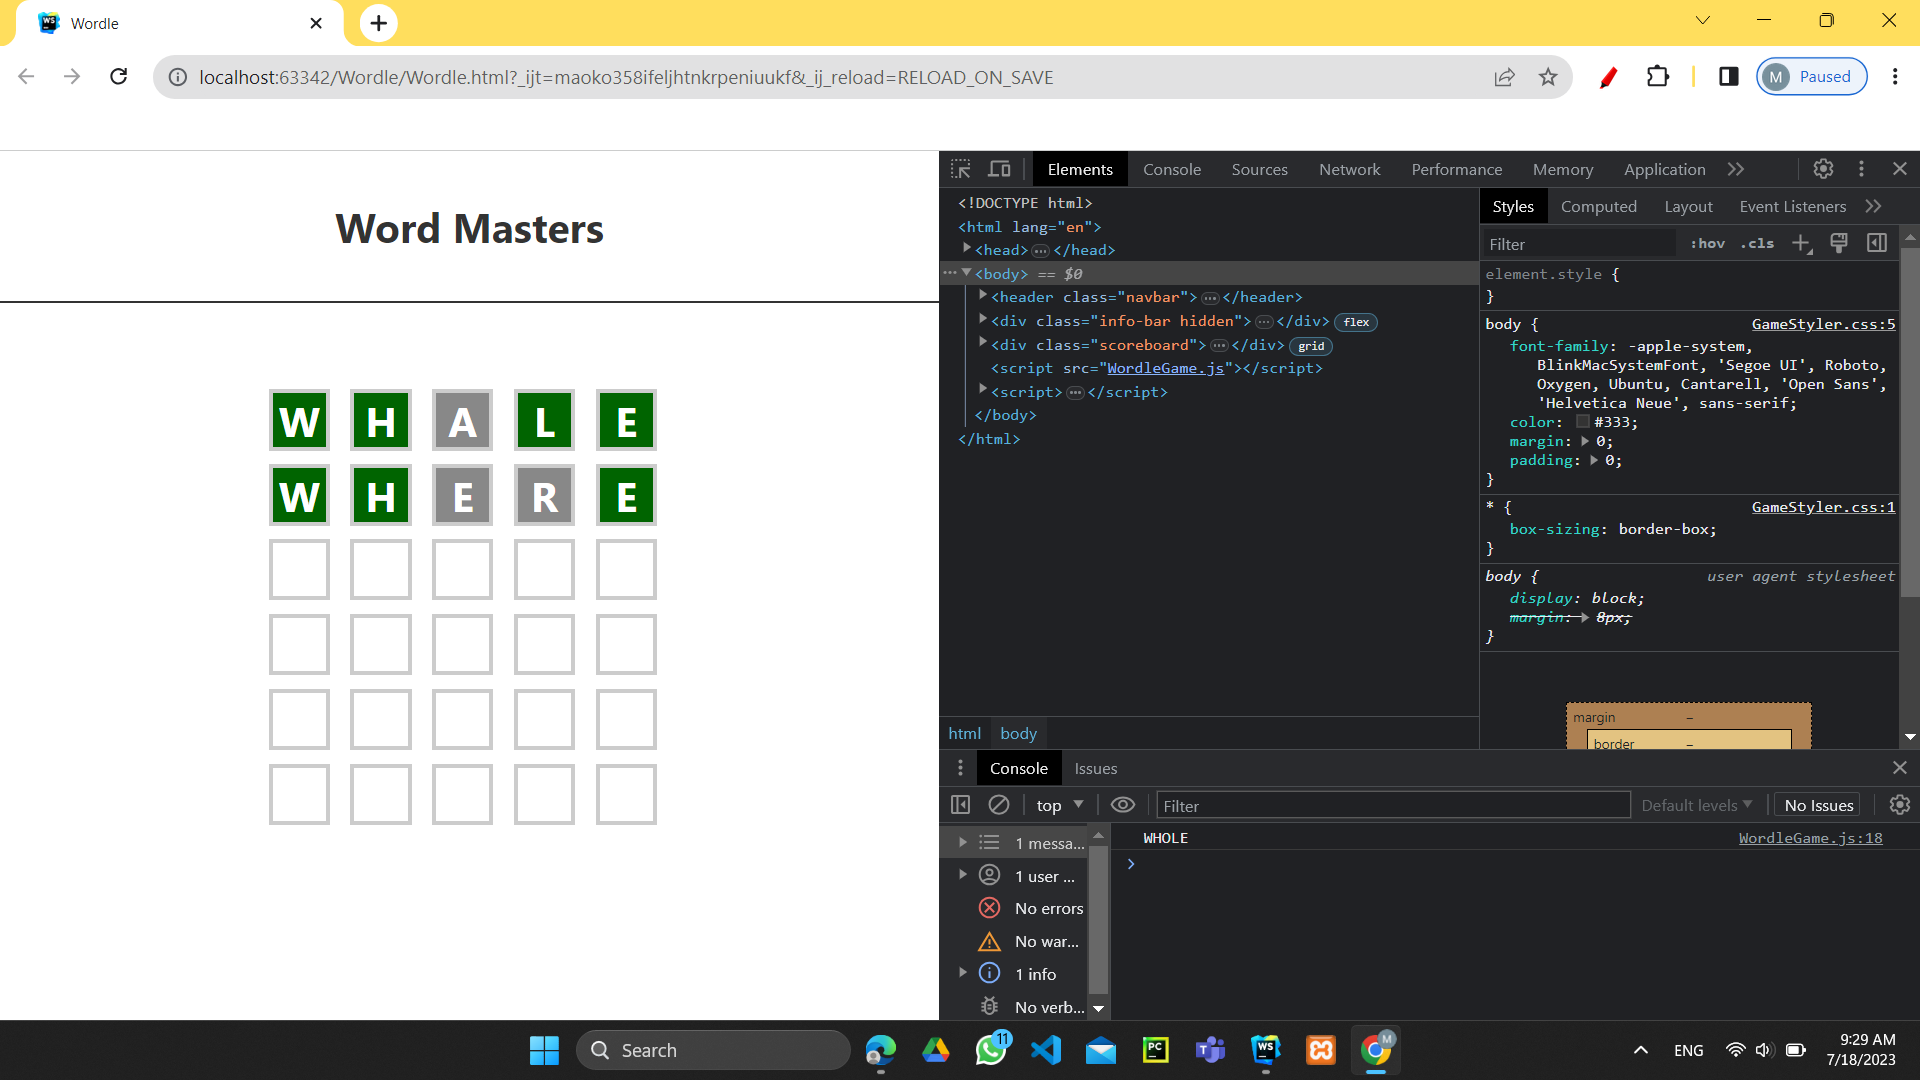The image size is (1920, 1080).
Task: Click the console Filter input field
Action: tap(1392, 806)
